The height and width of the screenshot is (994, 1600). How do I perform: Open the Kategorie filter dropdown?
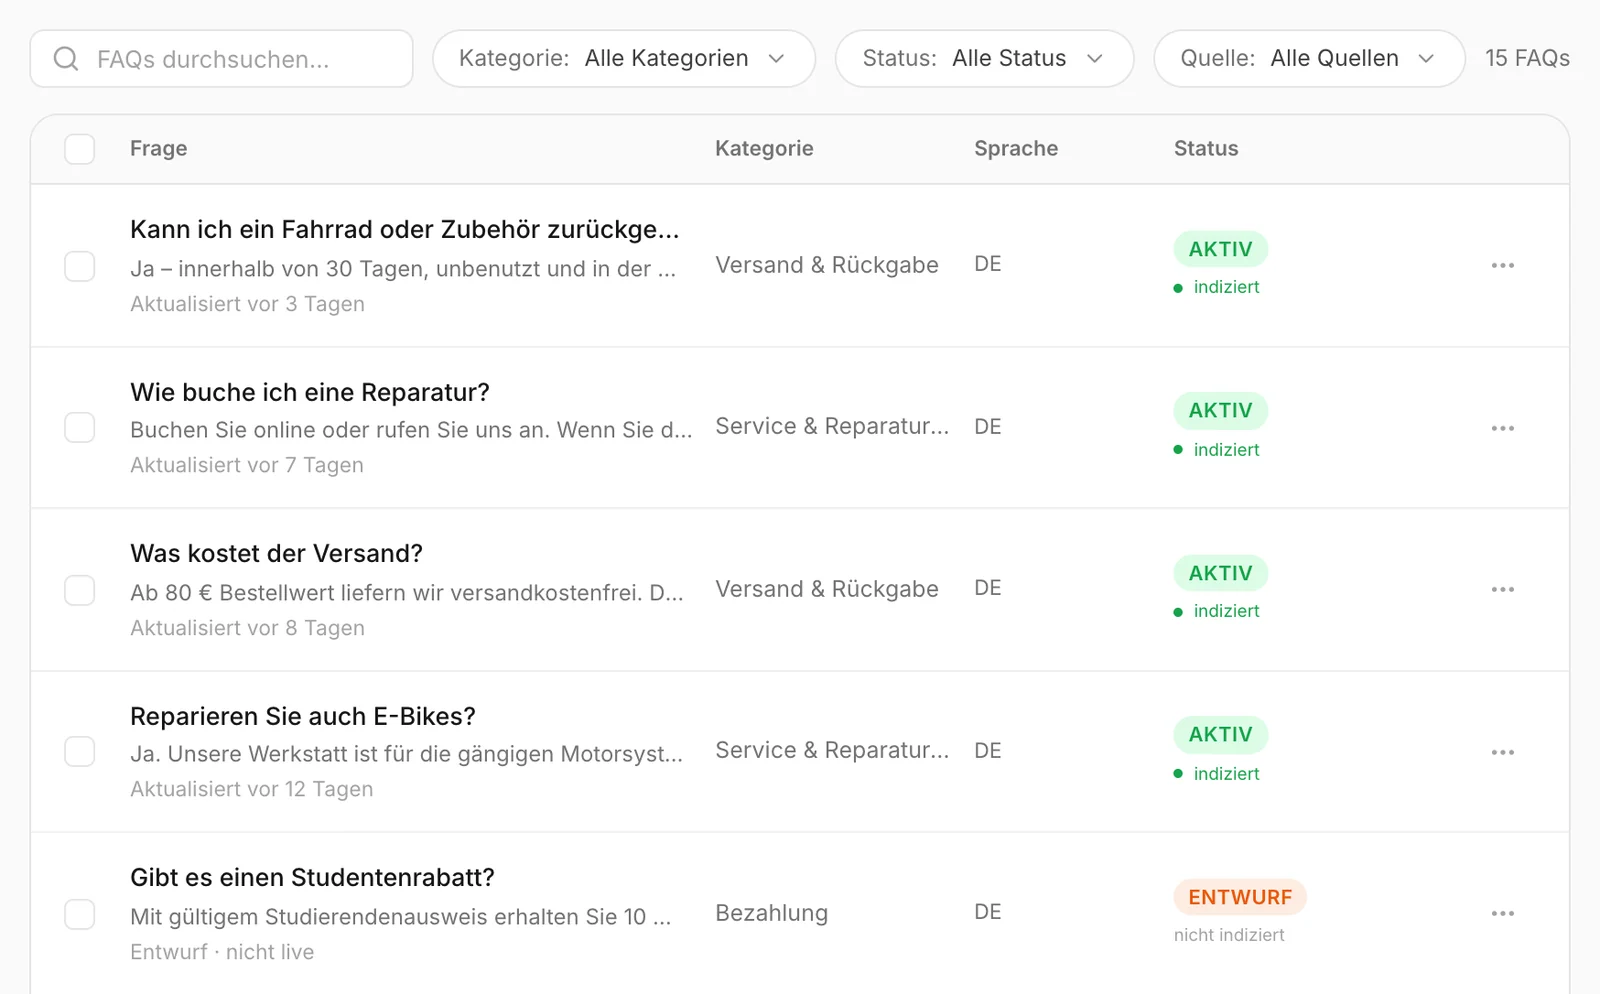tap(624, 59)
